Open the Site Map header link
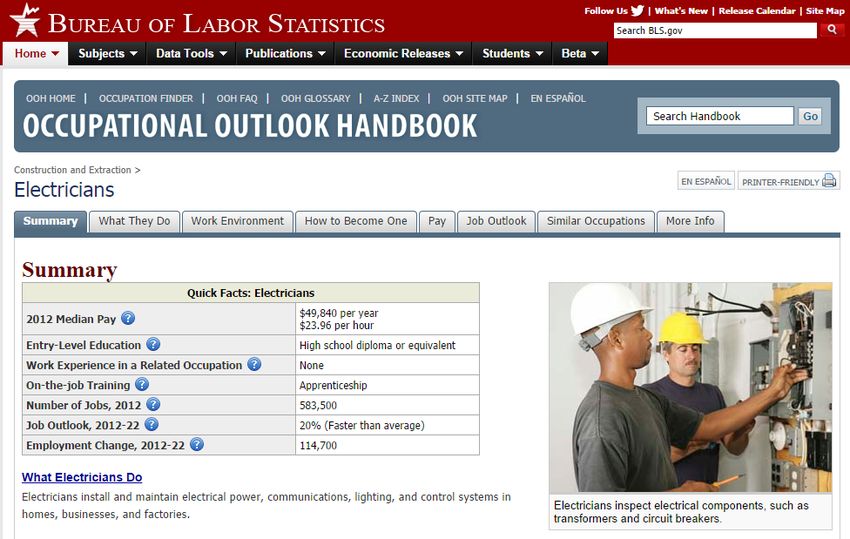 pyautogui.click(x=825, y=11)
